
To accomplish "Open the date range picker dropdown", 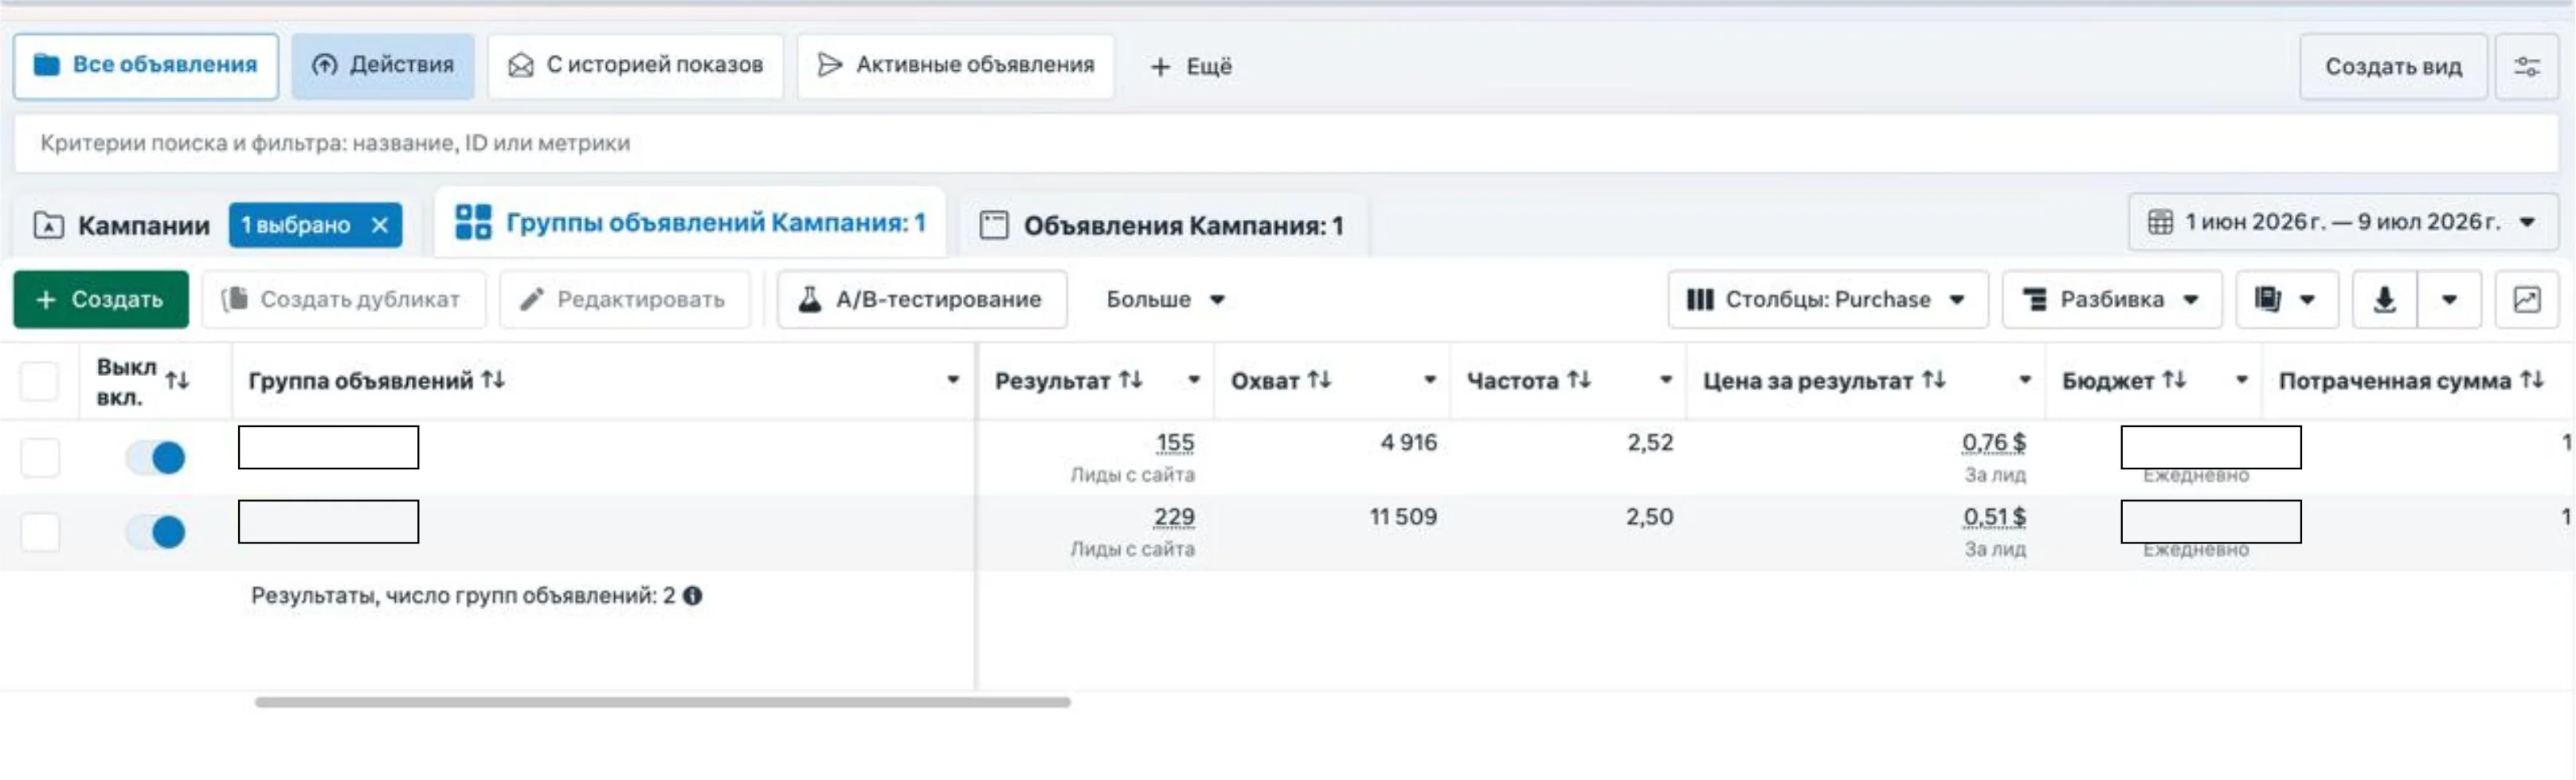I will click(x=2342, y=222).
